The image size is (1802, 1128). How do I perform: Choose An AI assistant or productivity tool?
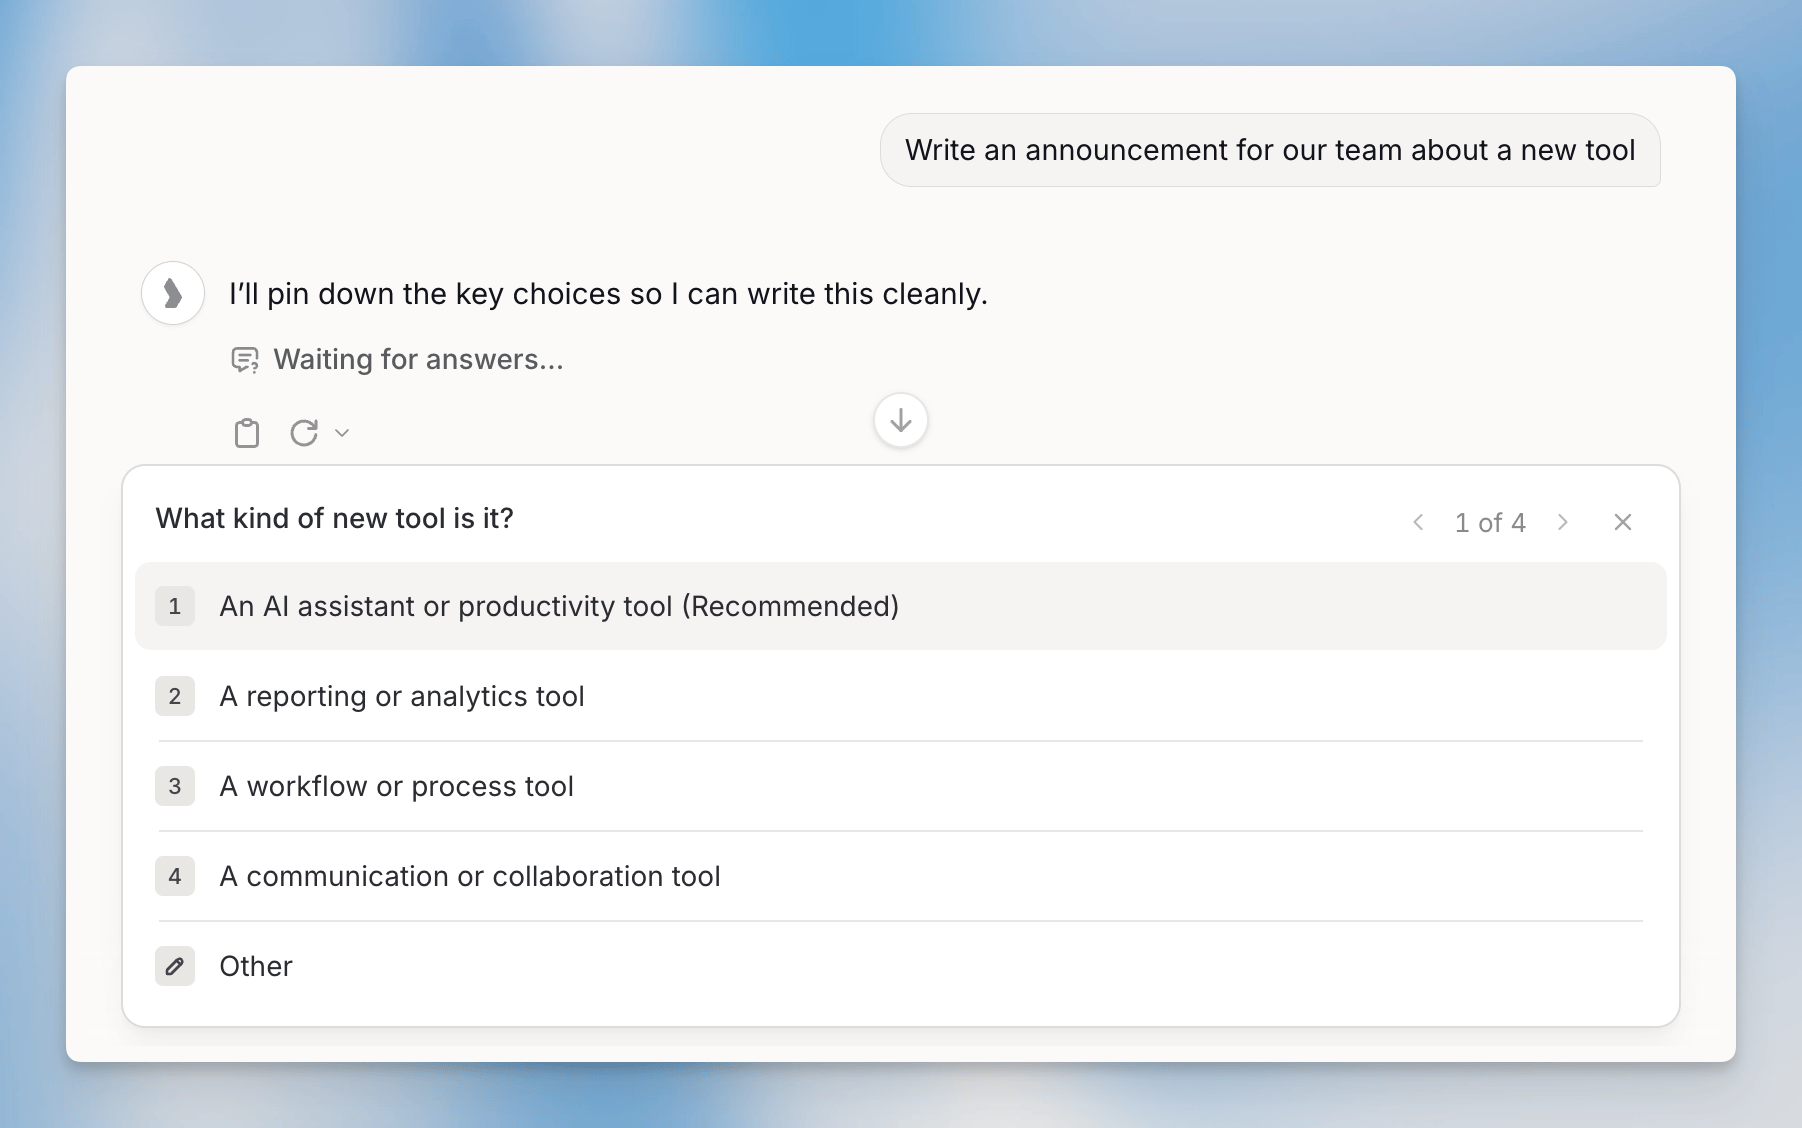tap(901, 606)
